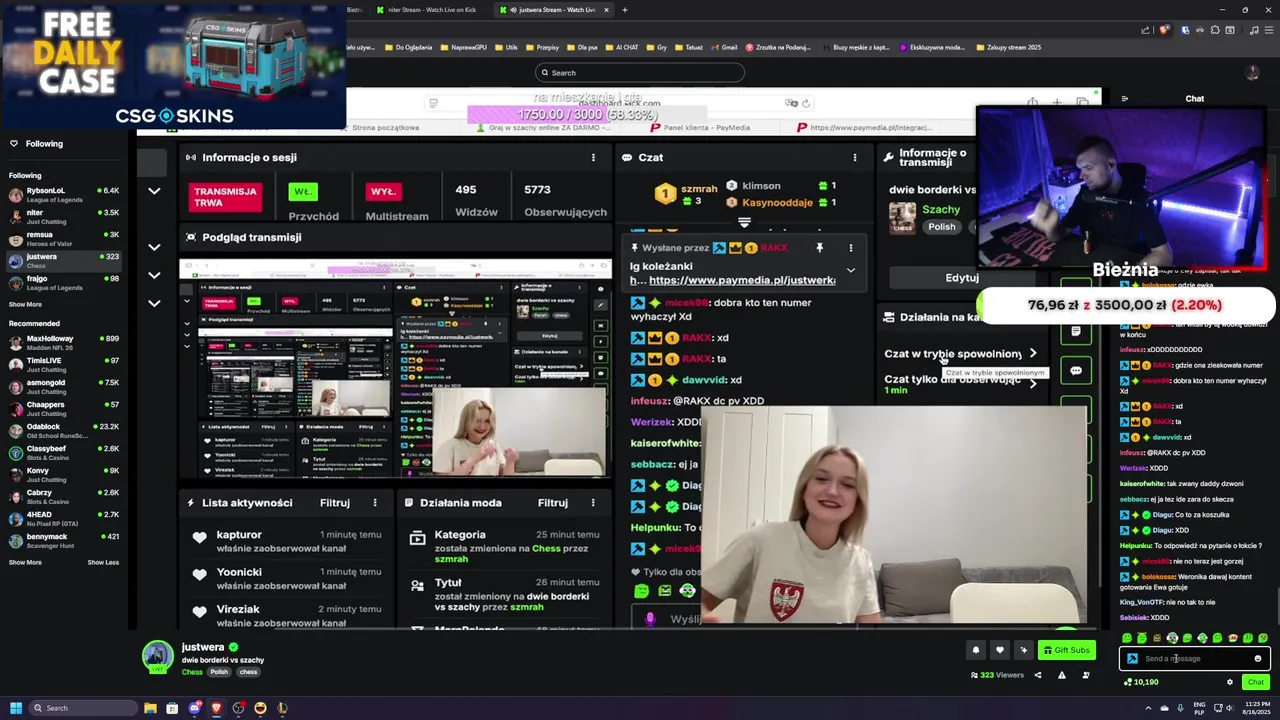Click the Polish tag under stream title
Screen dimensions: 1280x720
click(x=218, y=672)
